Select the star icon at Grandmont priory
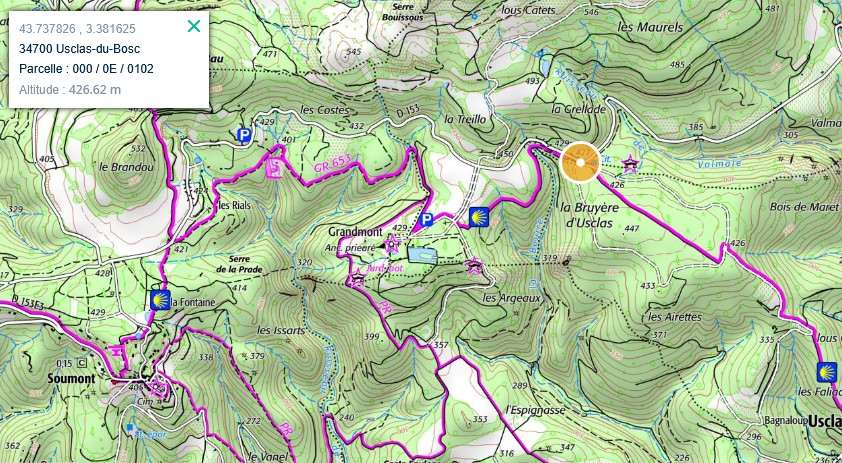 point(393,243)
